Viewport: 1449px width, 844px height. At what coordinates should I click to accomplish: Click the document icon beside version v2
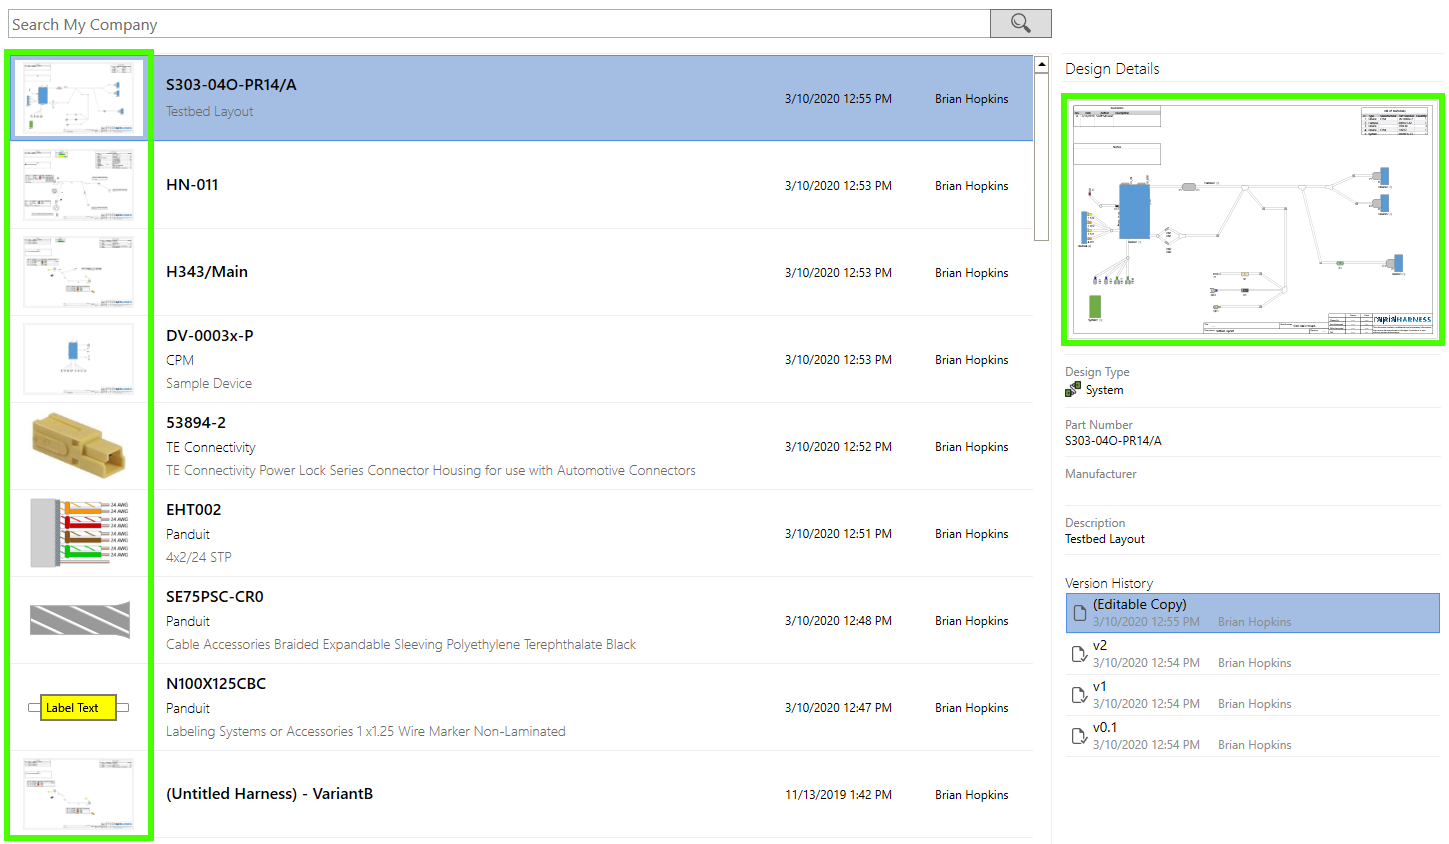1079,654
